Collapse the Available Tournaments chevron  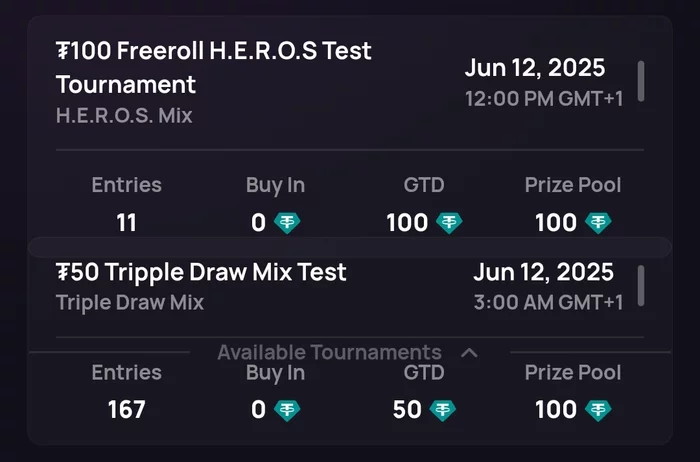pos(469,353)
